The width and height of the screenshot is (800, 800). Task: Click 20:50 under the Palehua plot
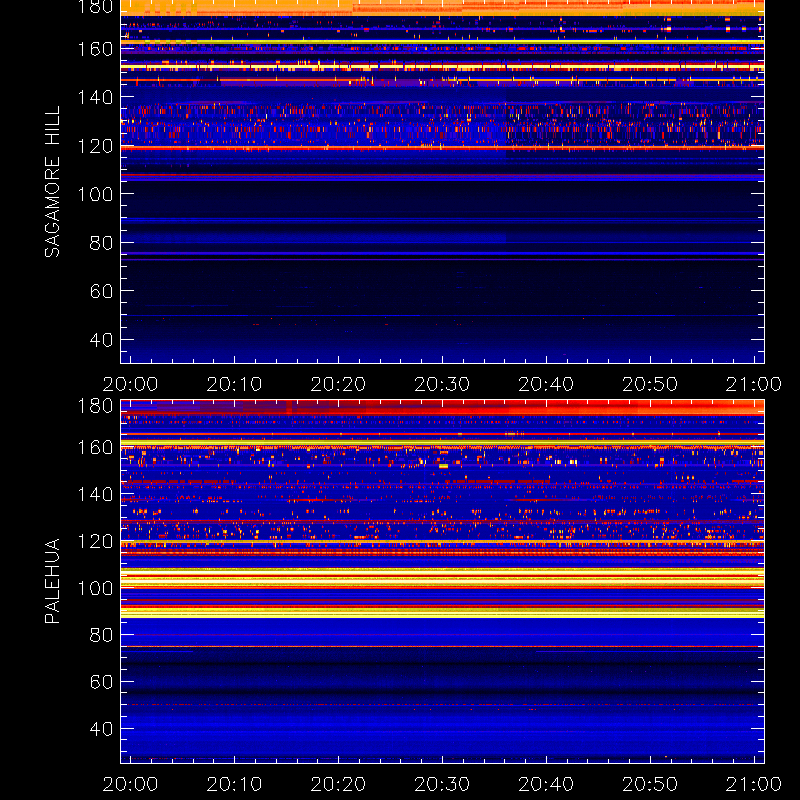coord(650,784)
